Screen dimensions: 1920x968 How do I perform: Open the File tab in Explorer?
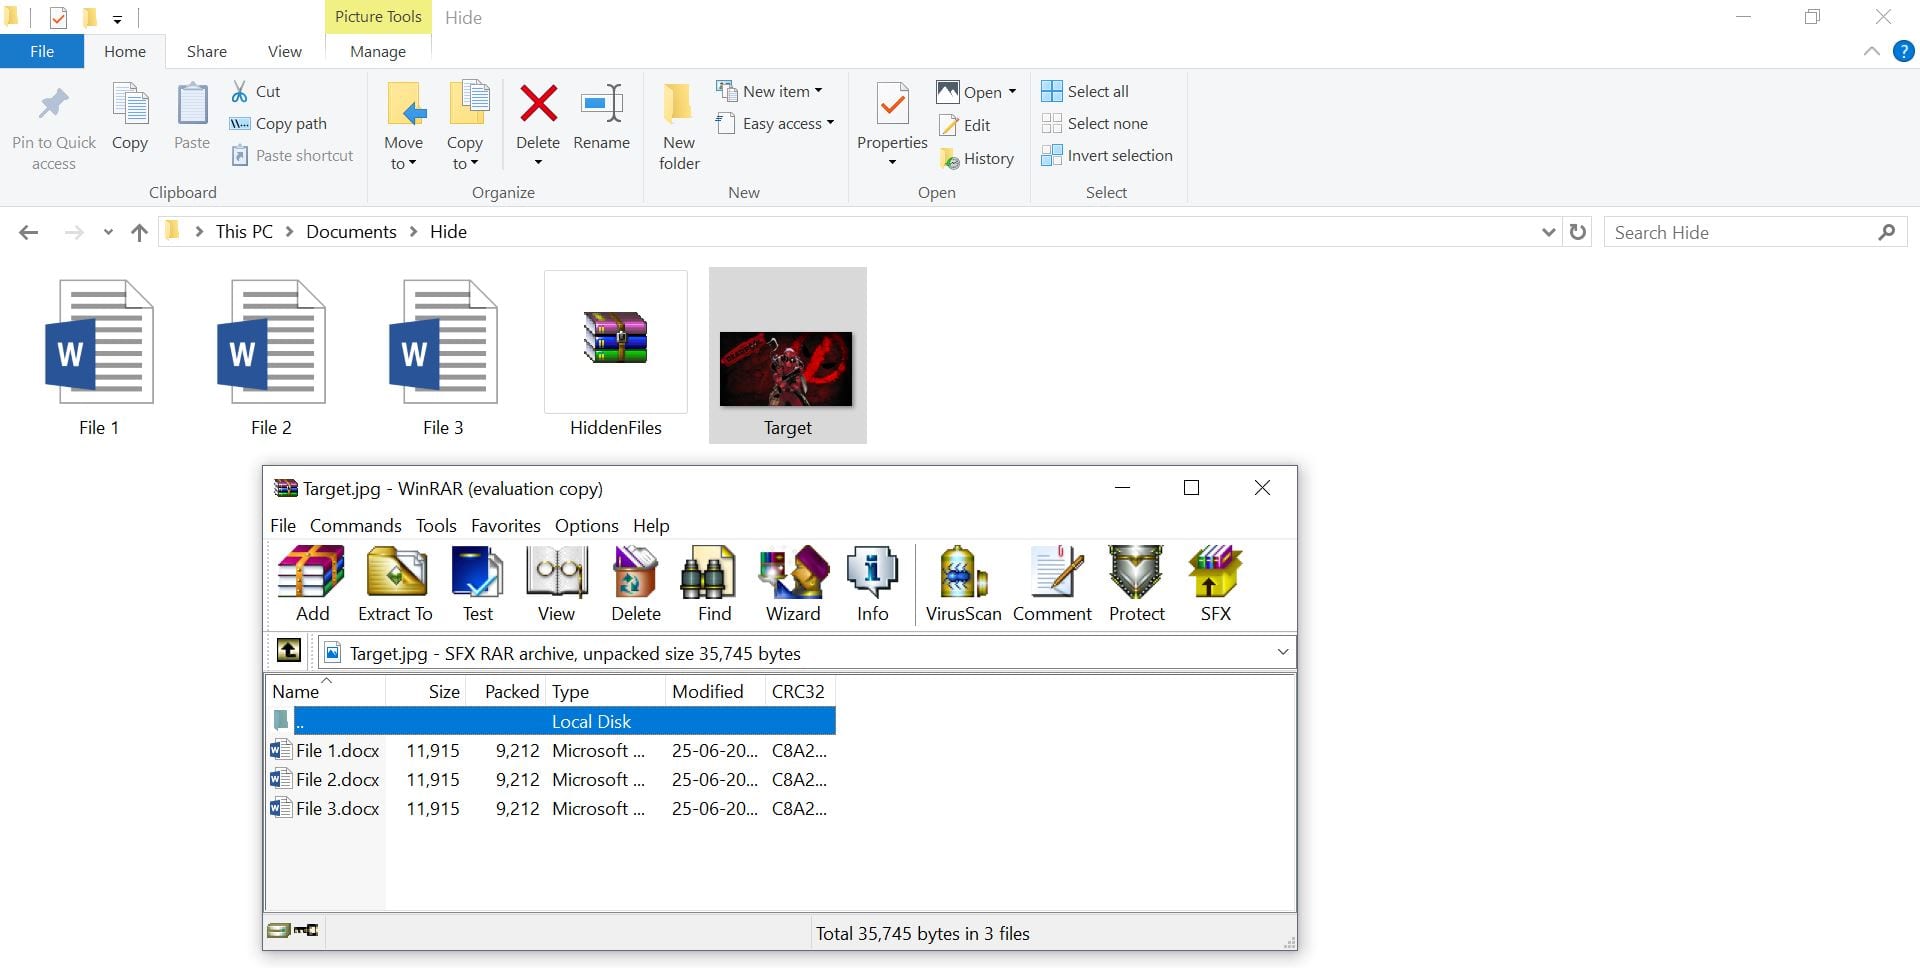[x=42, y=51]
